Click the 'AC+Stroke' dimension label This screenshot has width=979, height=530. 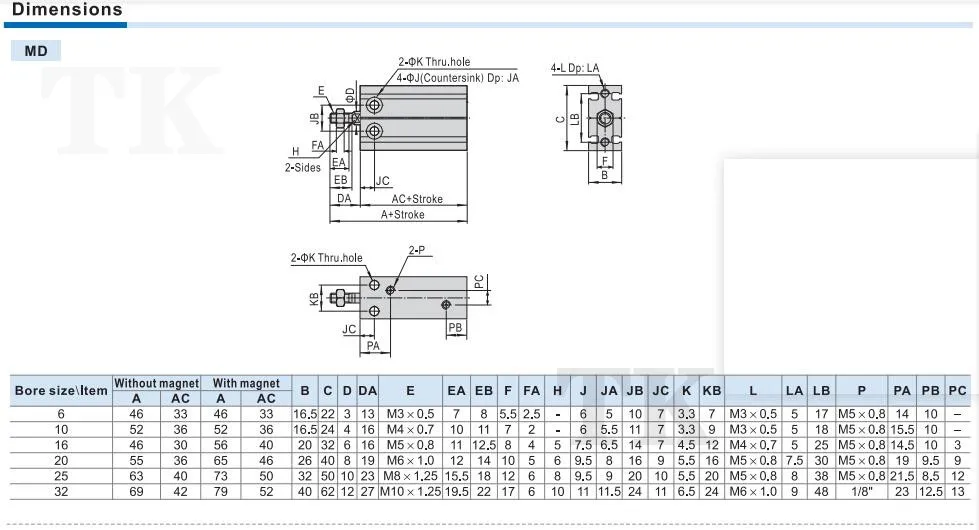(x=416, y=199)
